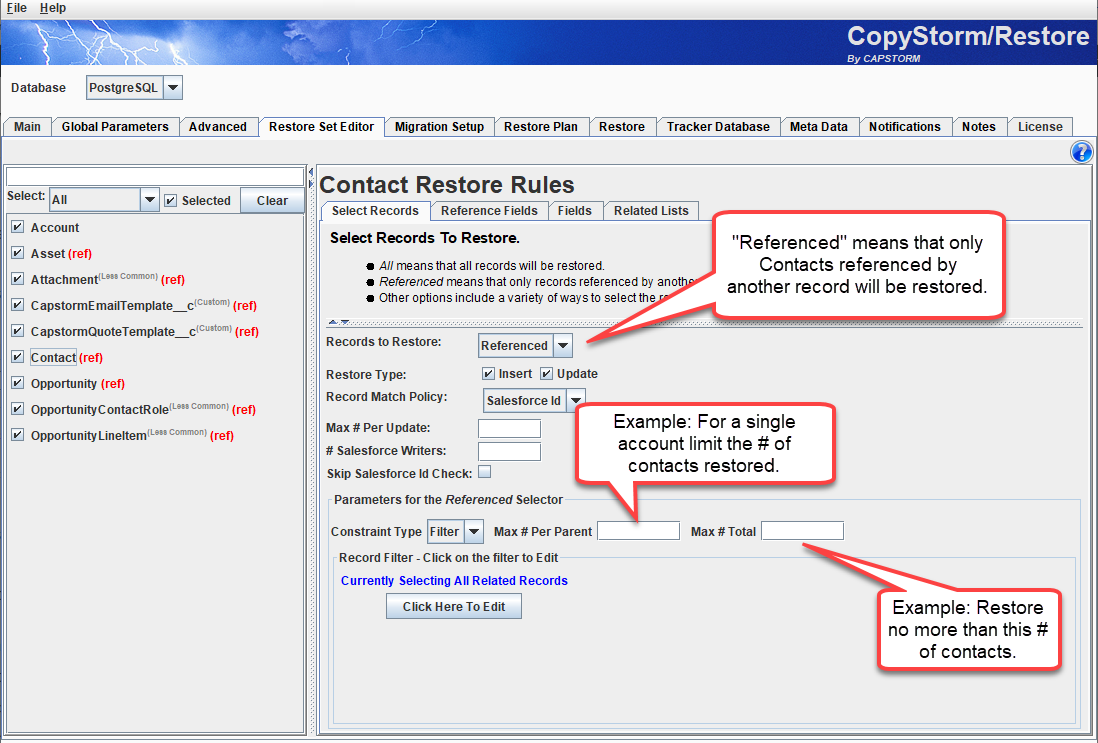The width and height of the screenshot is (1098, 743).
Task: Select the Contact (ref) table row
Action: tap(67, 357)
